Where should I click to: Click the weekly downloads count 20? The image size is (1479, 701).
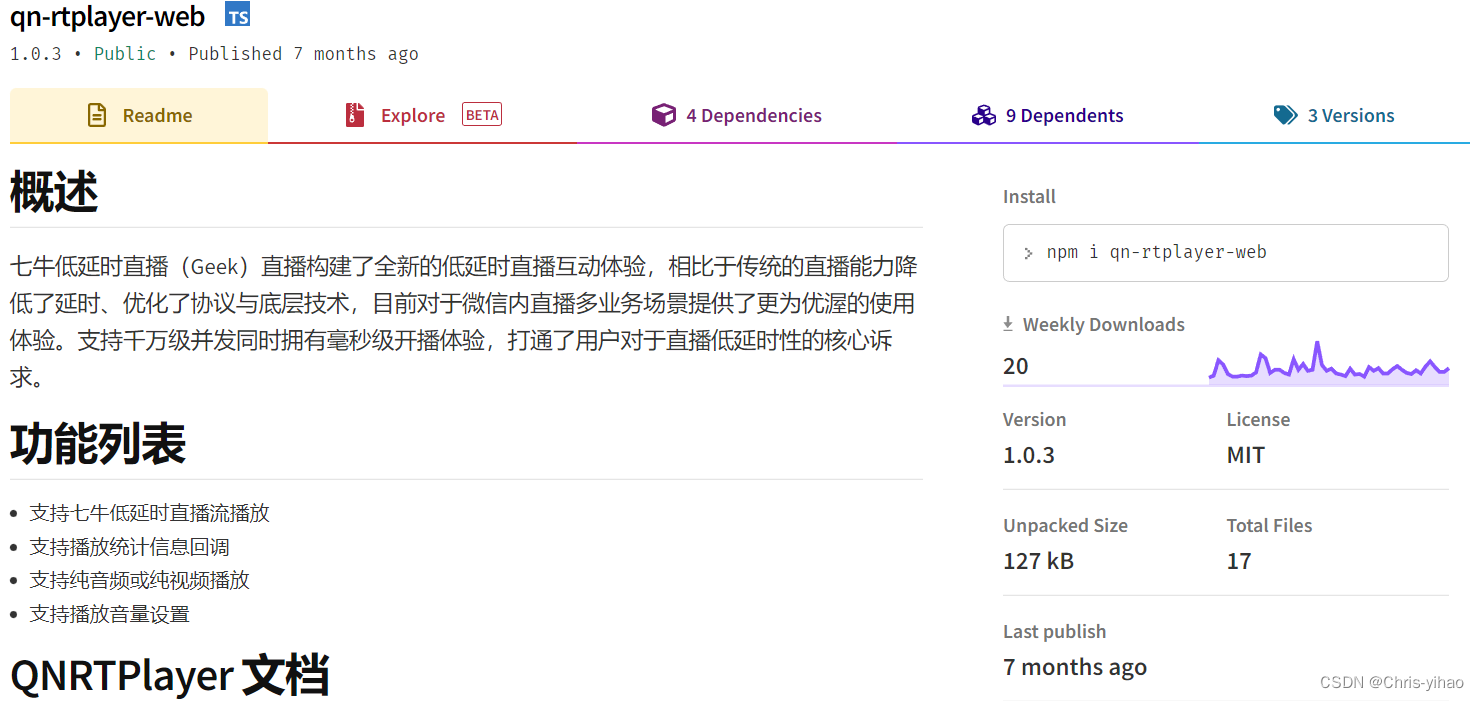pyautogui.click(x=1016, y=366)
